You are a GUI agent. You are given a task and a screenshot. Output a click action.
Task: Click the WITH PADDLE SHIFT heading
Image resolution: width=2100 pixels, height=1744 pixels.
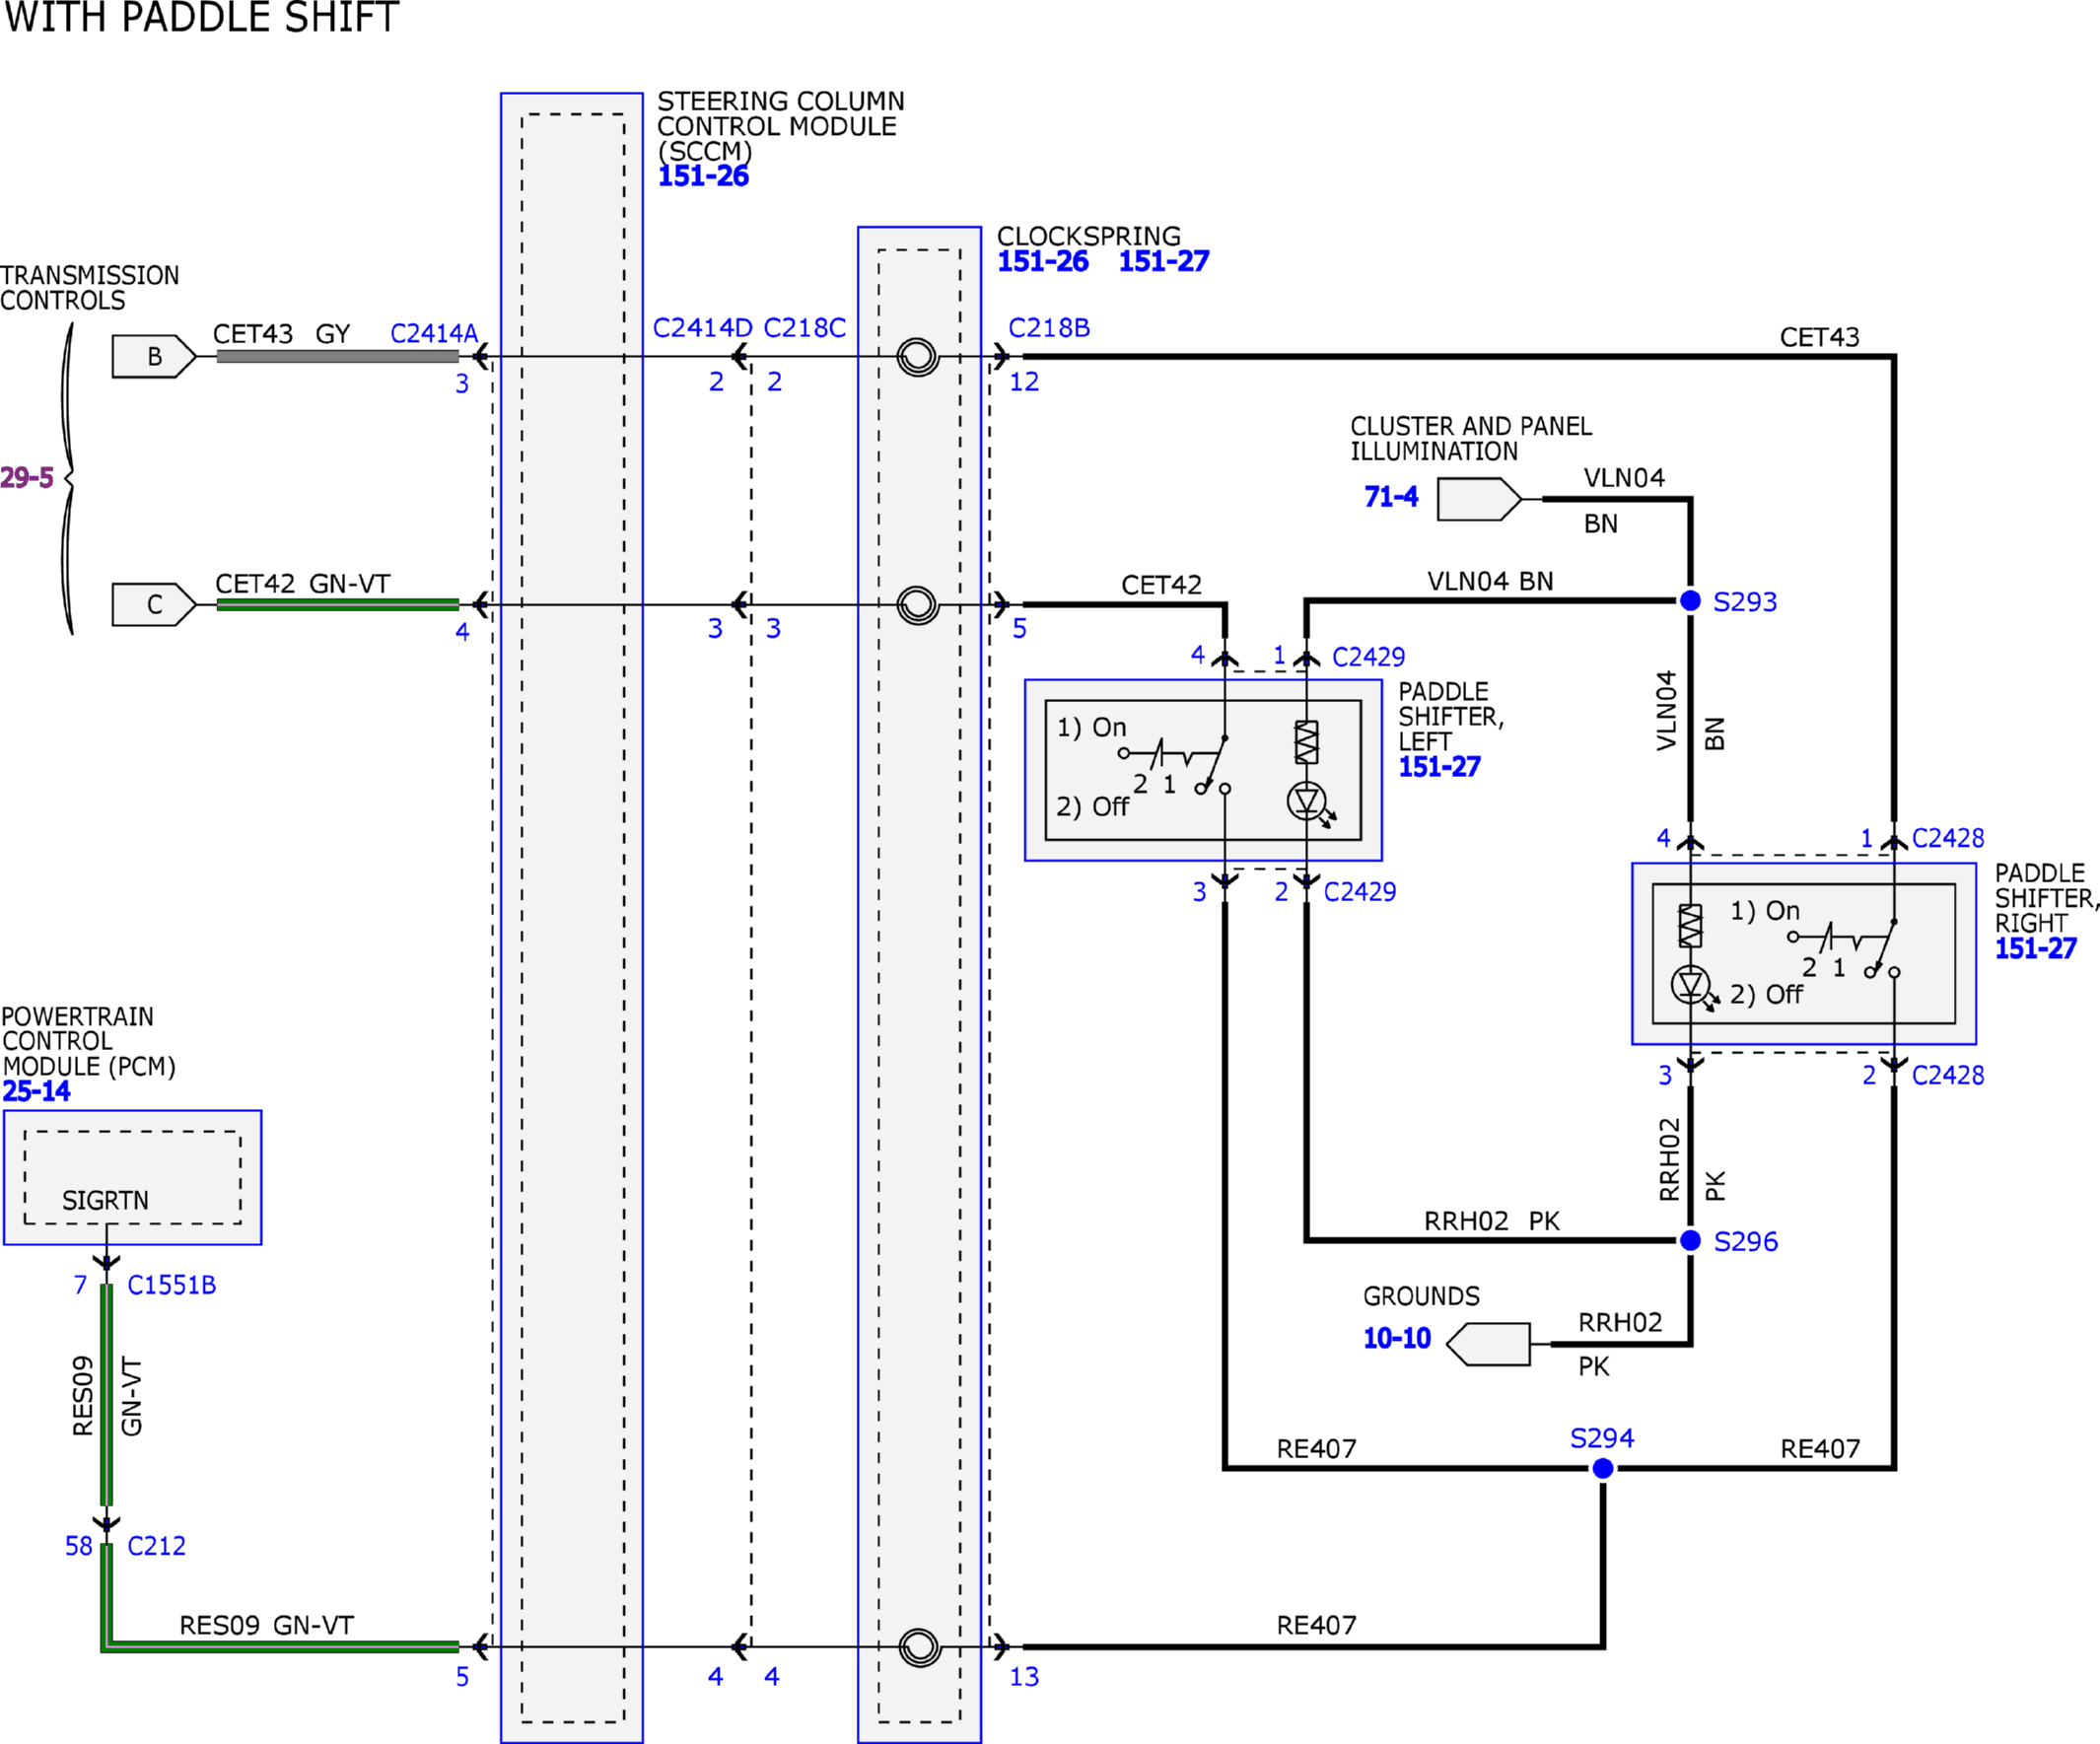202,17
